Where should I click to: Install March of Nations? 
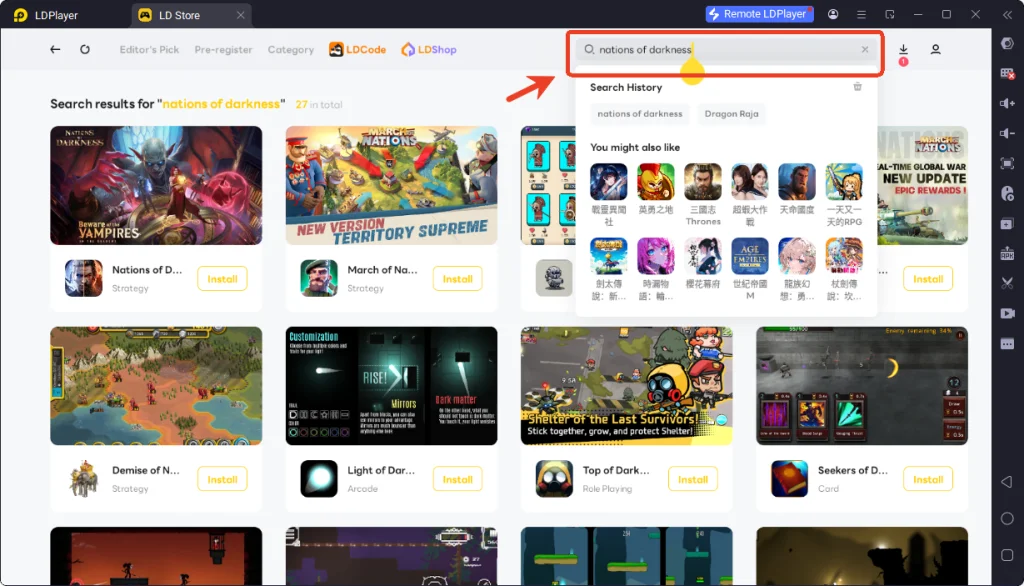(457, 279)
